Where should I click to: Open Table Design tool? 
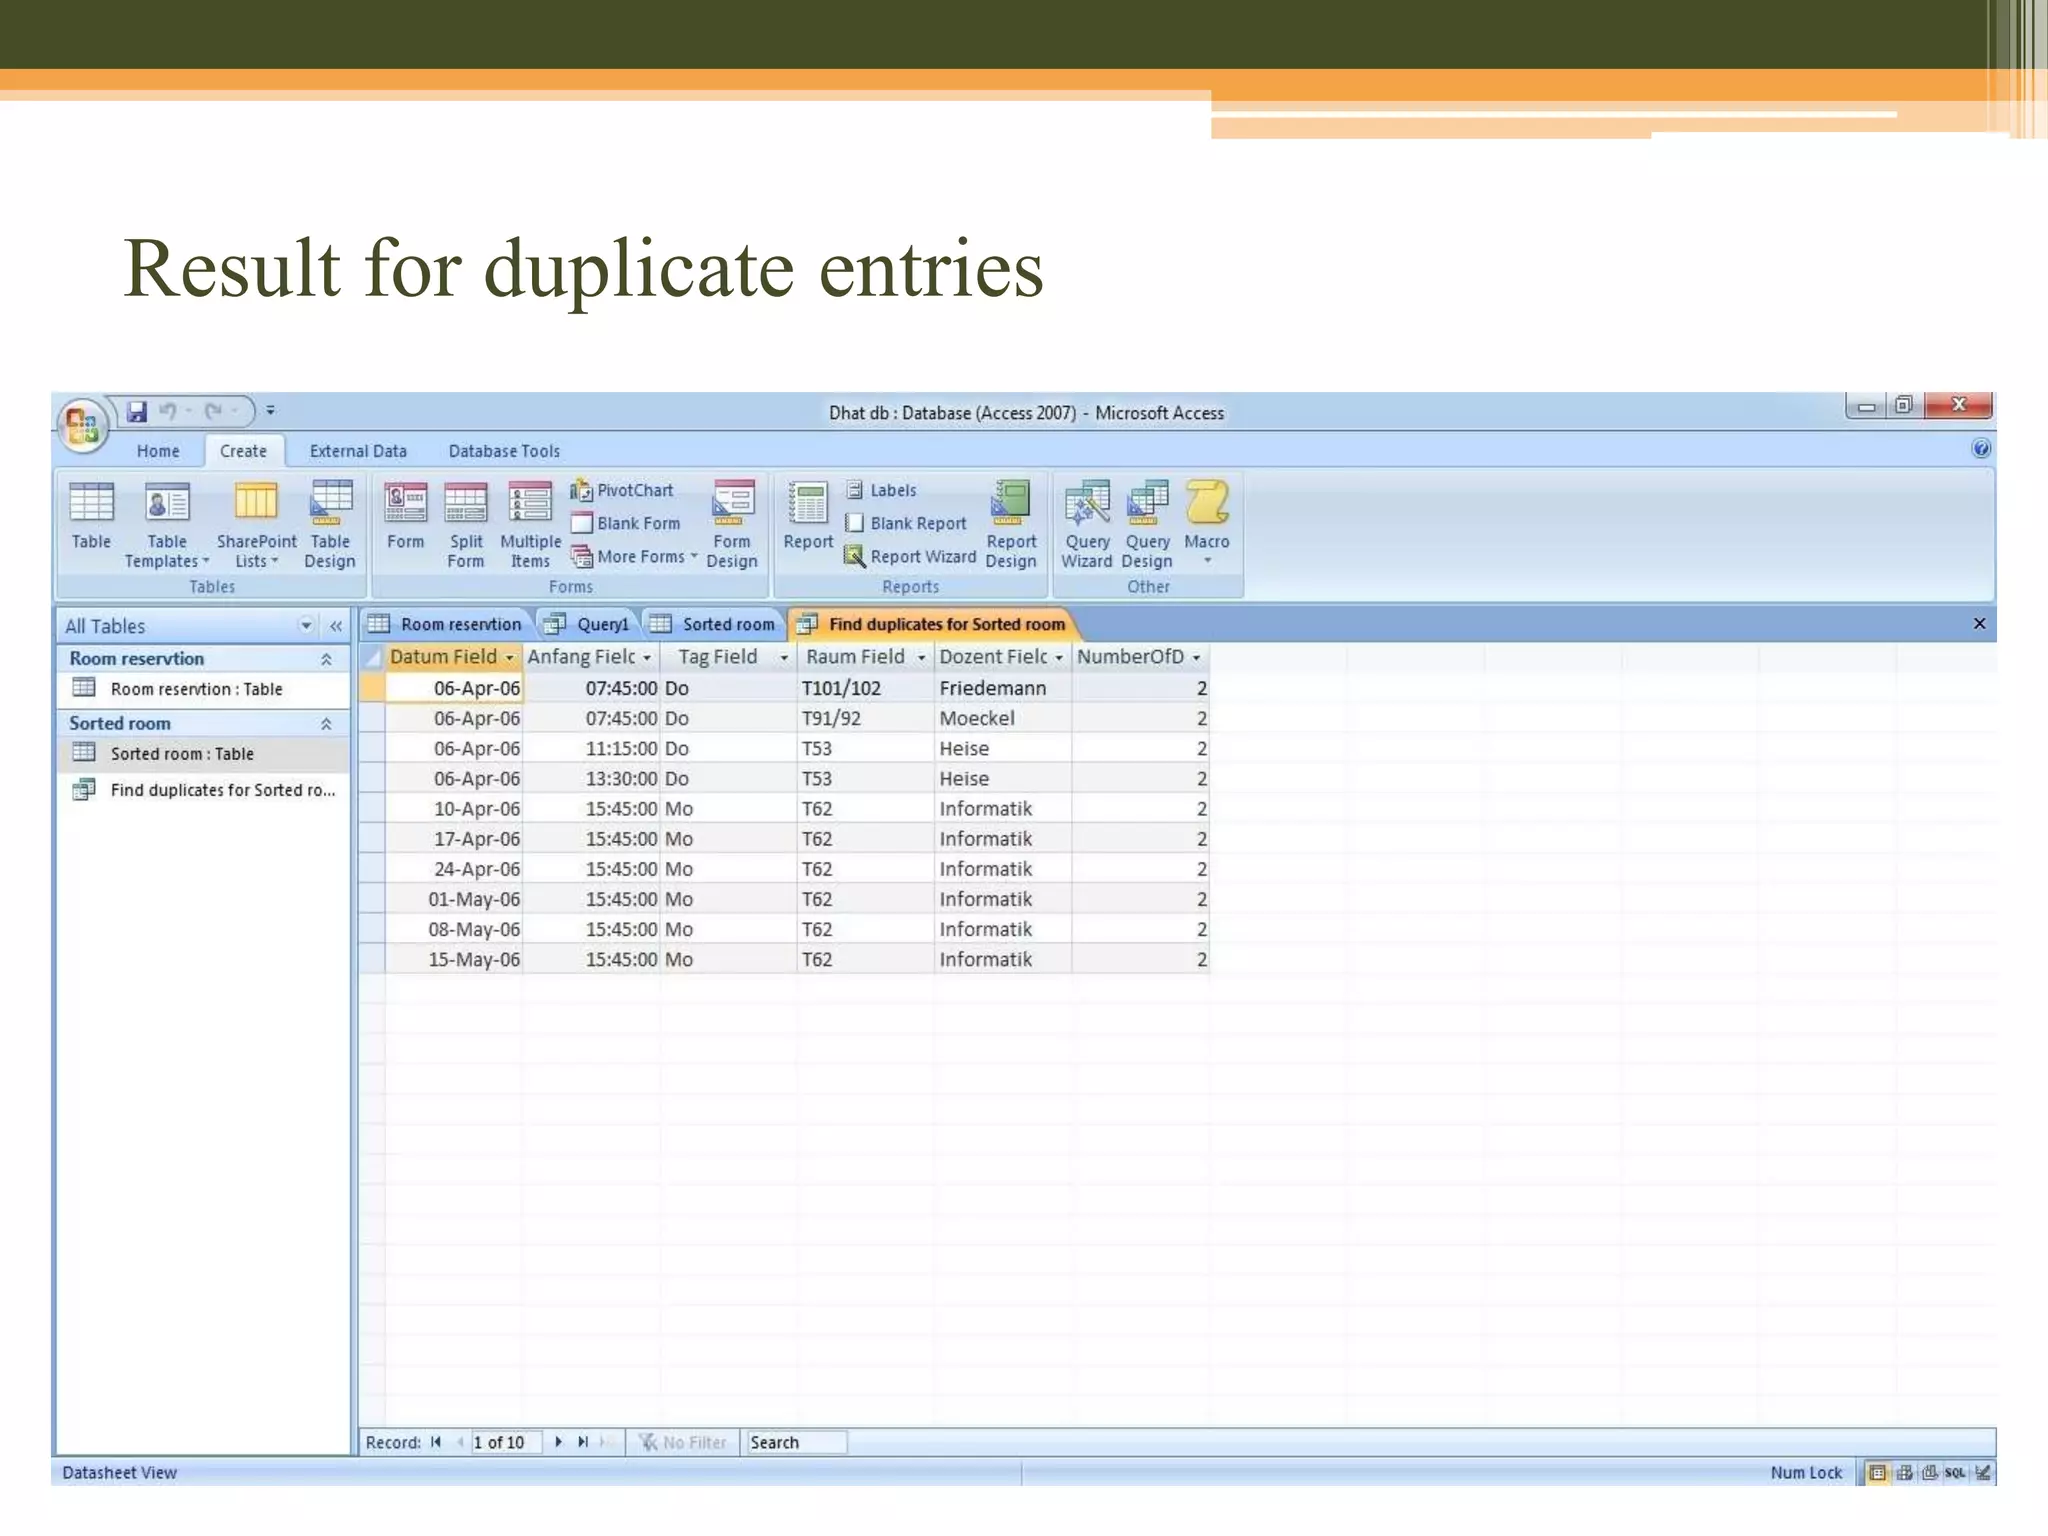coord(330,525)
